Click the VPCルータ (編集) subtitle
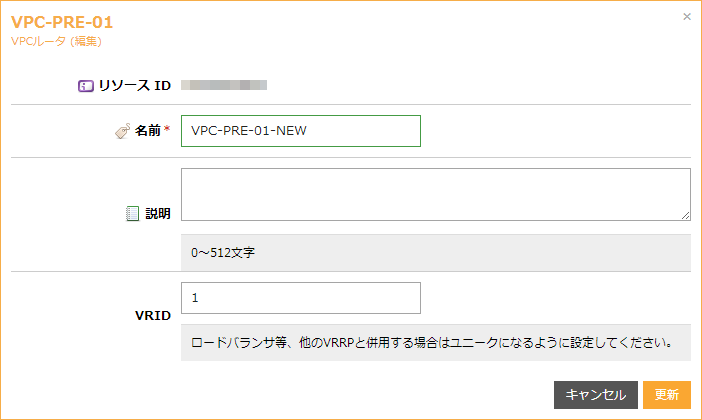Screen dimensions: 702x420 [x=56, y=42]
